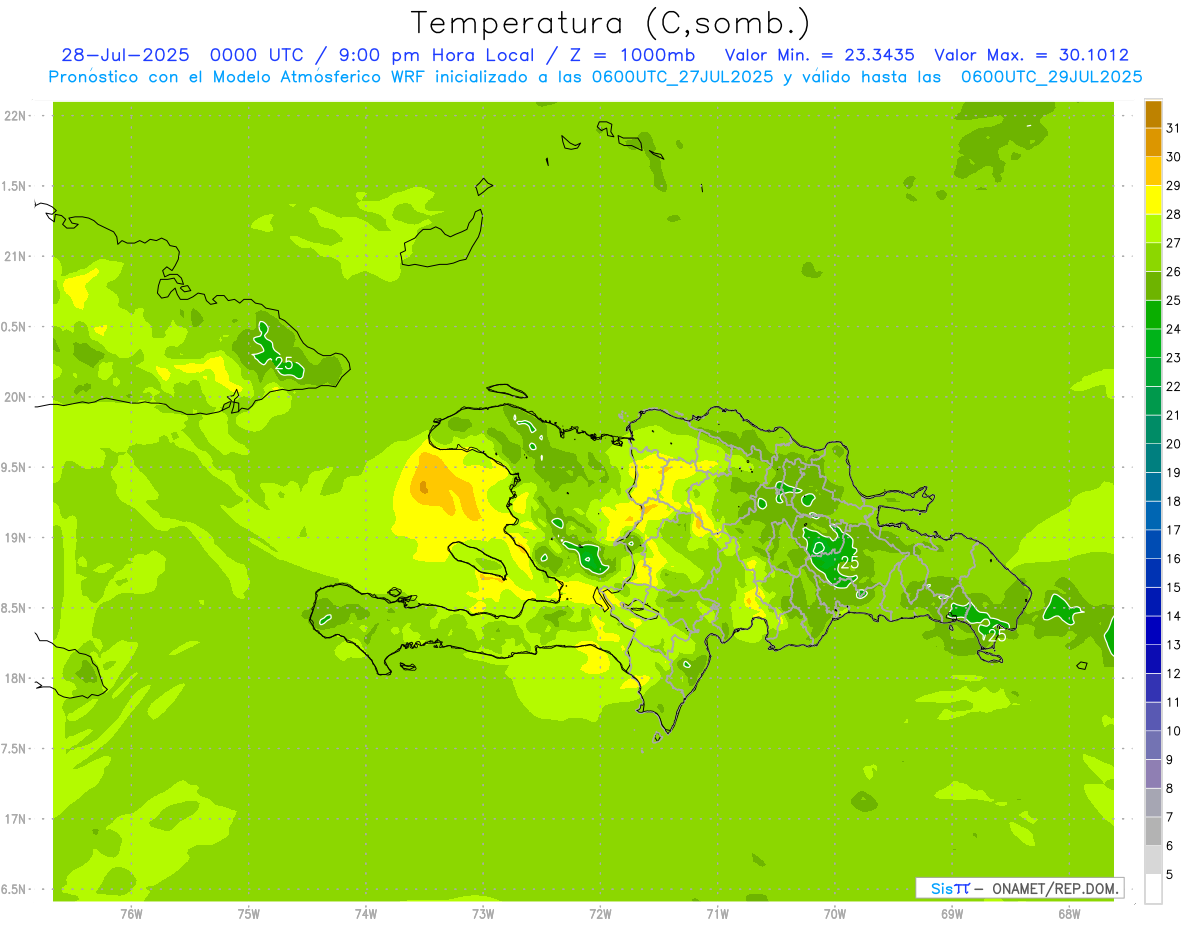Click the "76W" longitude axis label
This screenshot has width=1200, height=927.
coord(132,913)
